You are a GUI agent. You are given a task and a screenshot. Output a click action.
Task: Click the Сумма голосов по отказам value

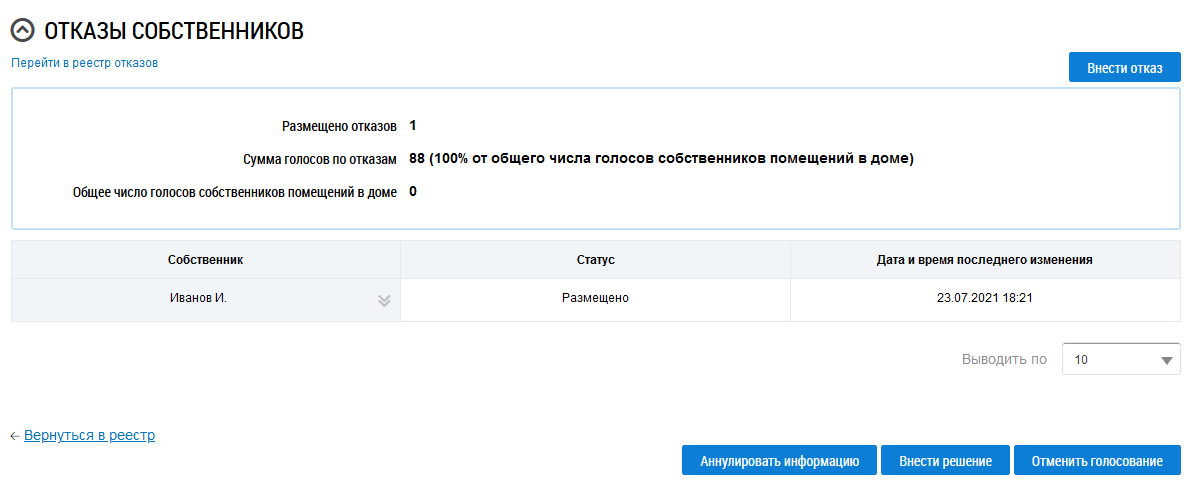tap(661, 158)
